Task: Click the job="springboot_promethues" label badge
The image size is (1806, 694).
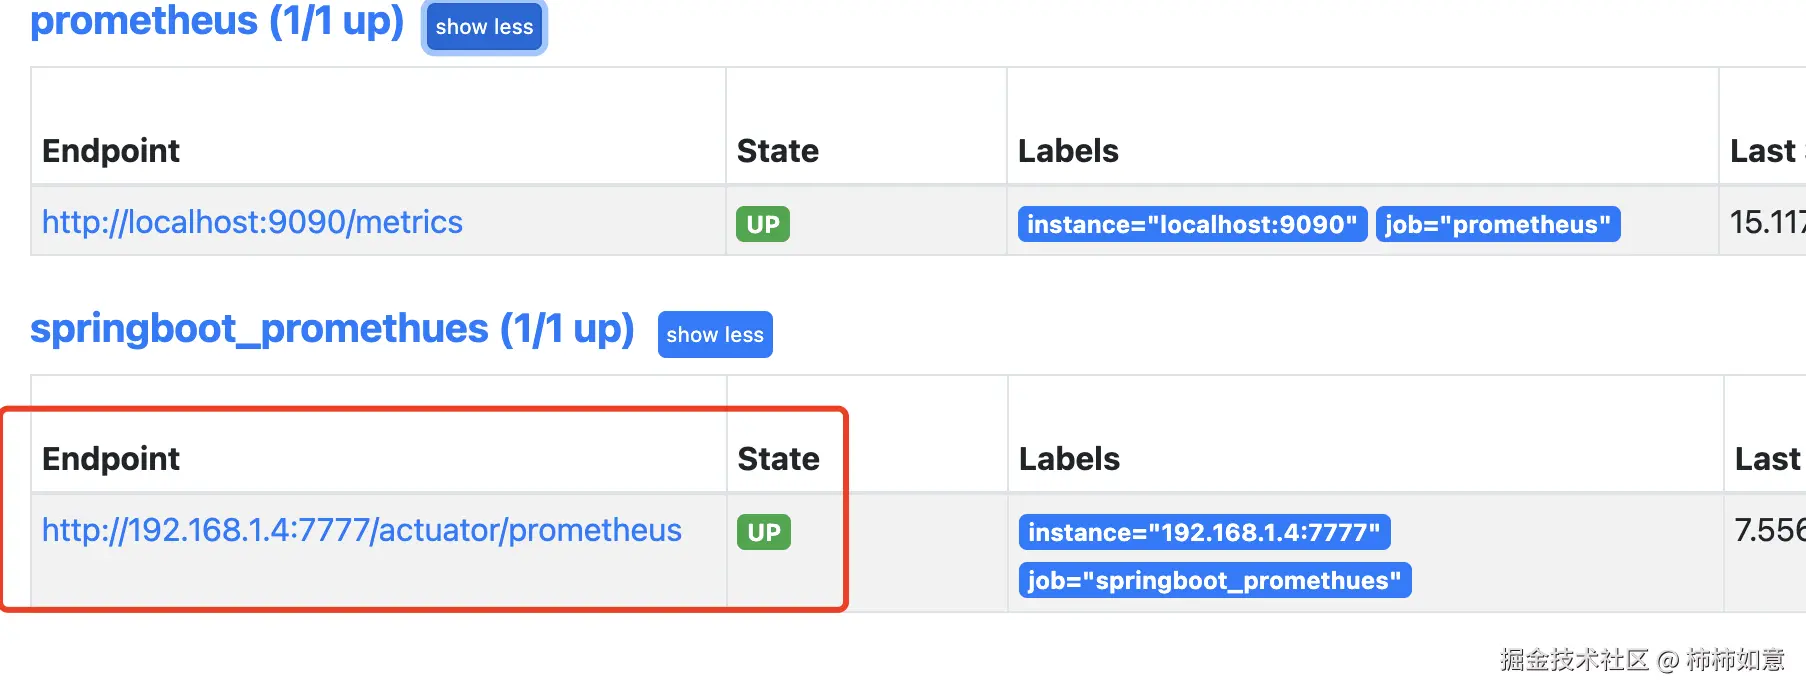Action: click(1213, 580)
